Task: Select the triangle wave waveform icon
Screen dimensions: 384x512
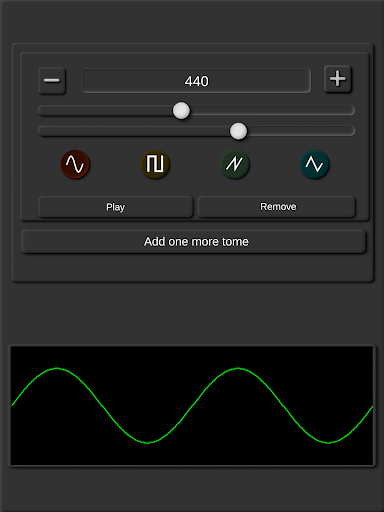Action: (314, 164)
